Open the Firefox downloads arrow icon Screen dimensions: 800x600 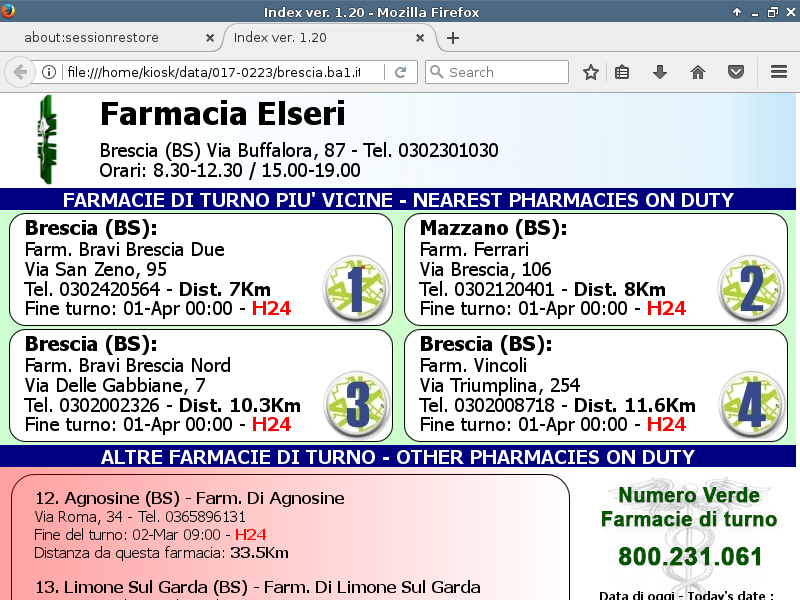point(660,72)
